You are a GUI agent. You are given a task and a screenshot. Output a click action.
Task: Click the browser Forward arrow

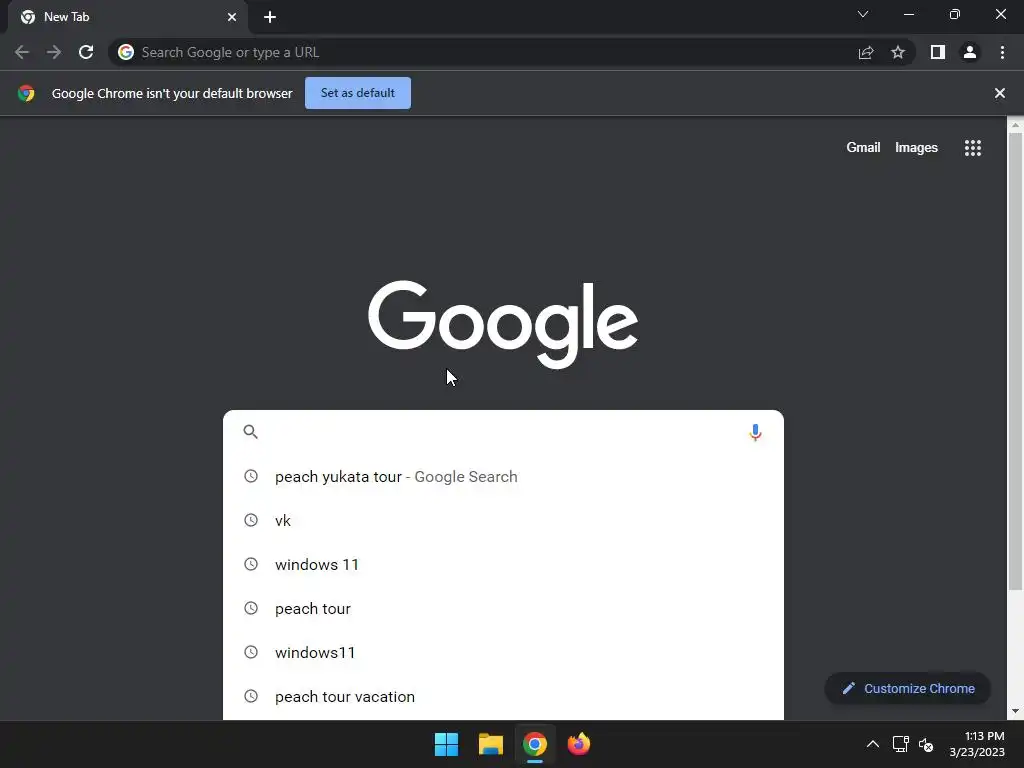pyautogui.click(x=54, y=52)
